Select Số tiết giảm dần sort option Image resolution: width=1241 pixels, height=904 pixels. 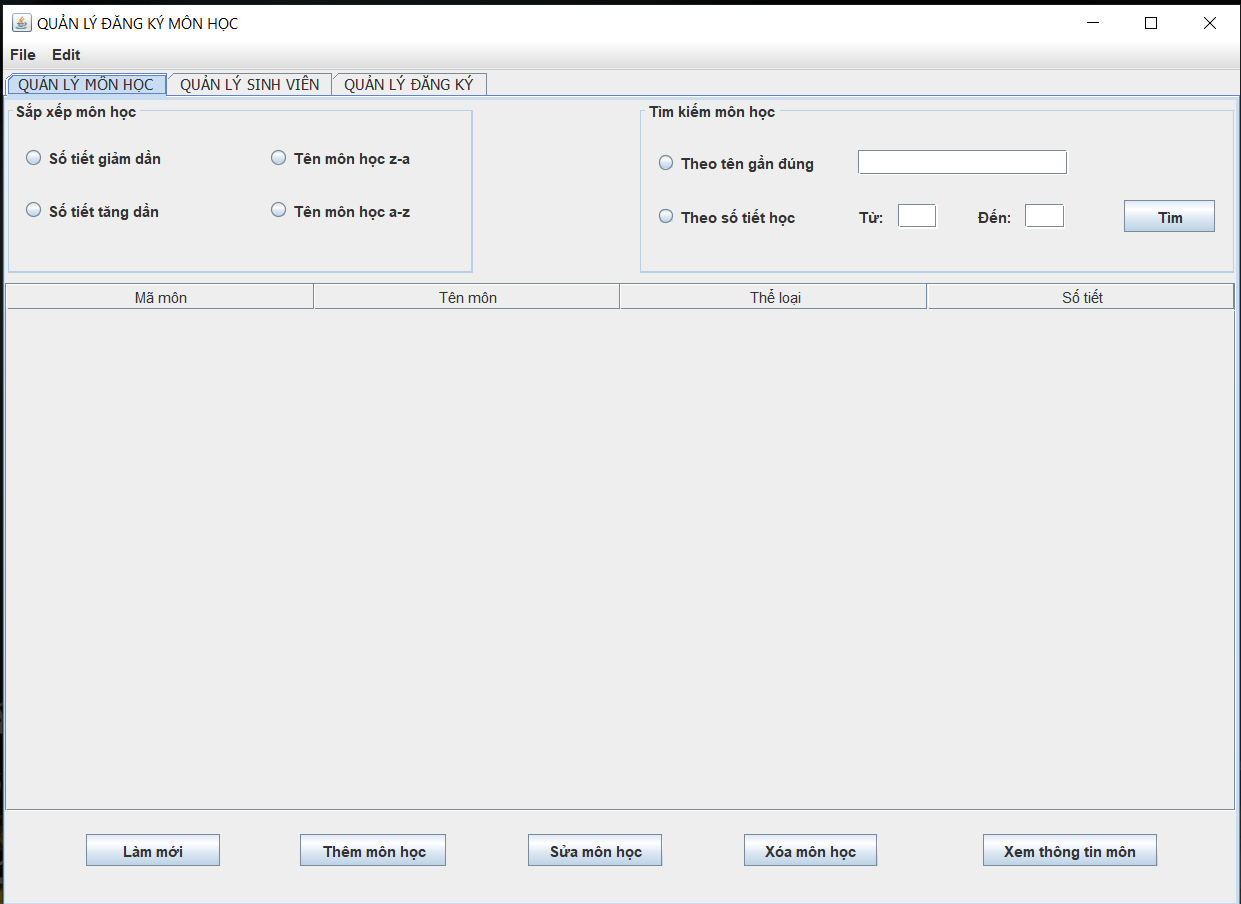93,158
